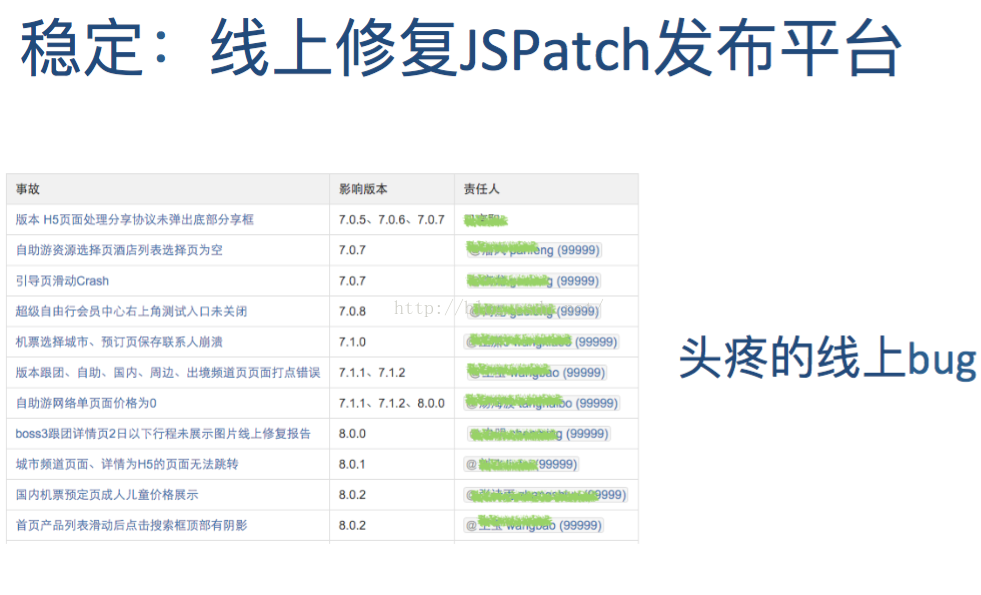This screenshot has height=595, width=981.
Task: Click the 影响版本 column header
Action: pyautogui.click(x=363, y=189)
